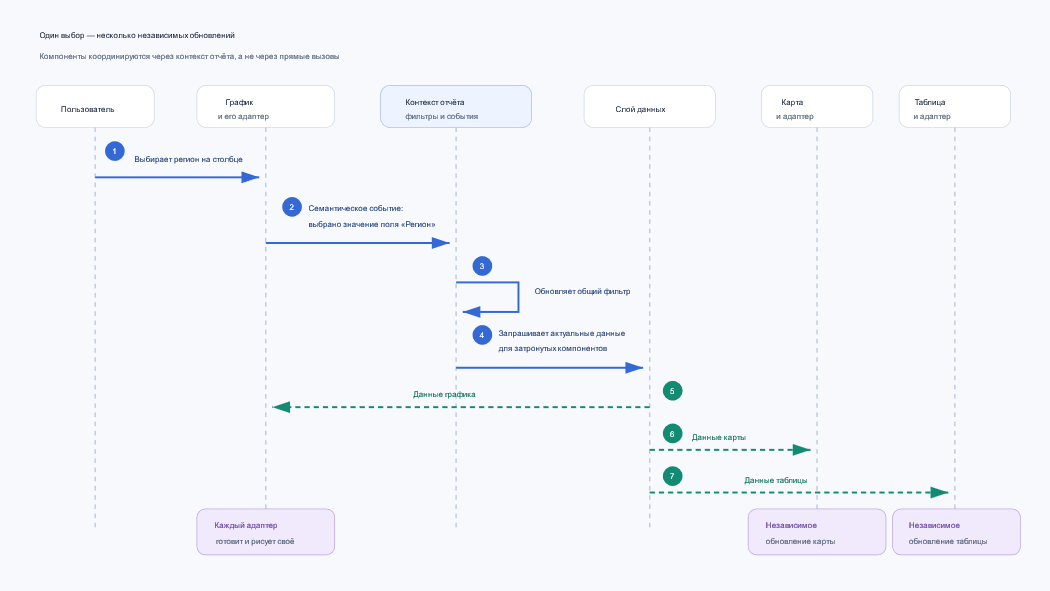Image resolution: width=1050 pixels, height=591 pixels.
Task: Select the Контекст отчёта participant box
Action: [456, 106]
